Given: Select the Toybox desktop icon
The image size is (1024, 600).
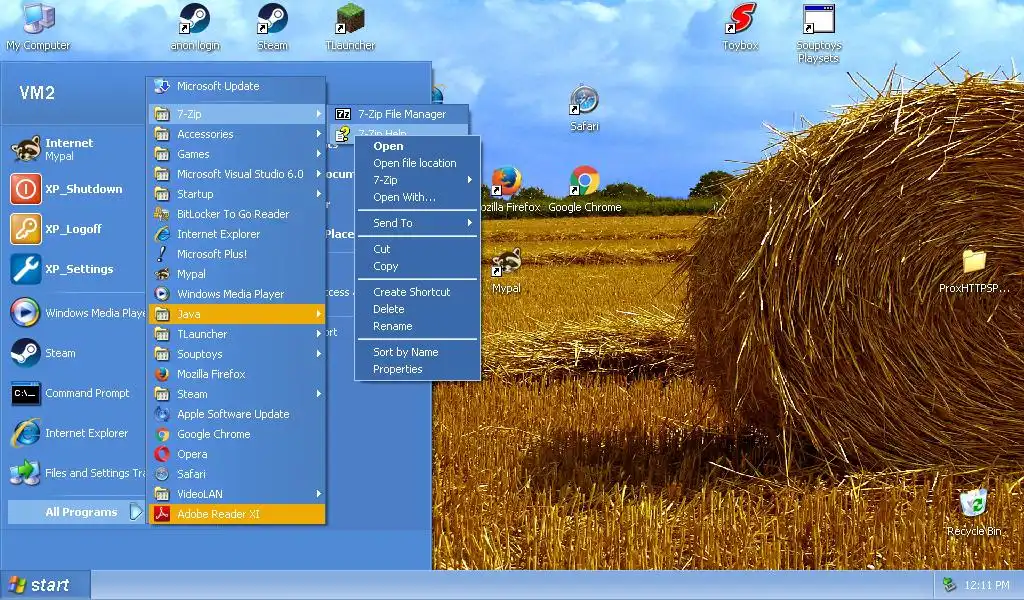Looking at the screenshot, I should pyautogui.click(x=740, y=27).
